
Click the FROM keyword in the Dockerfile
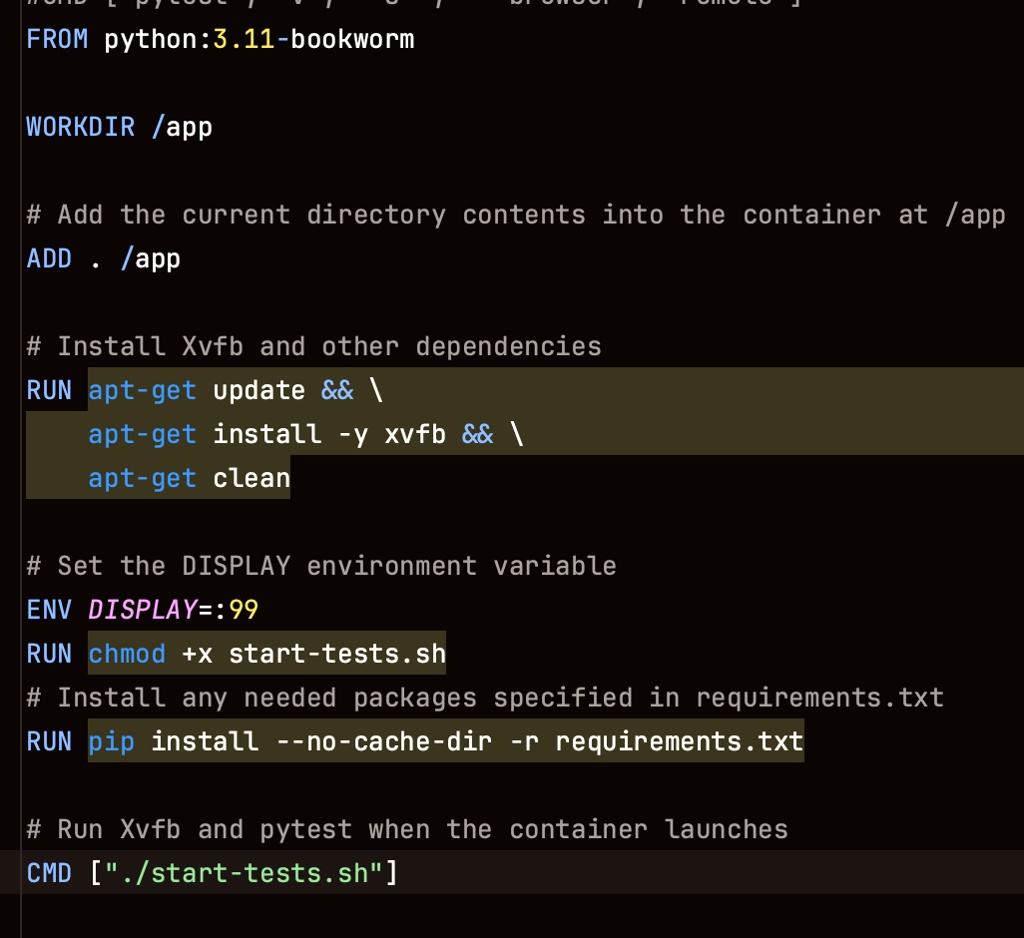point(57,40)
